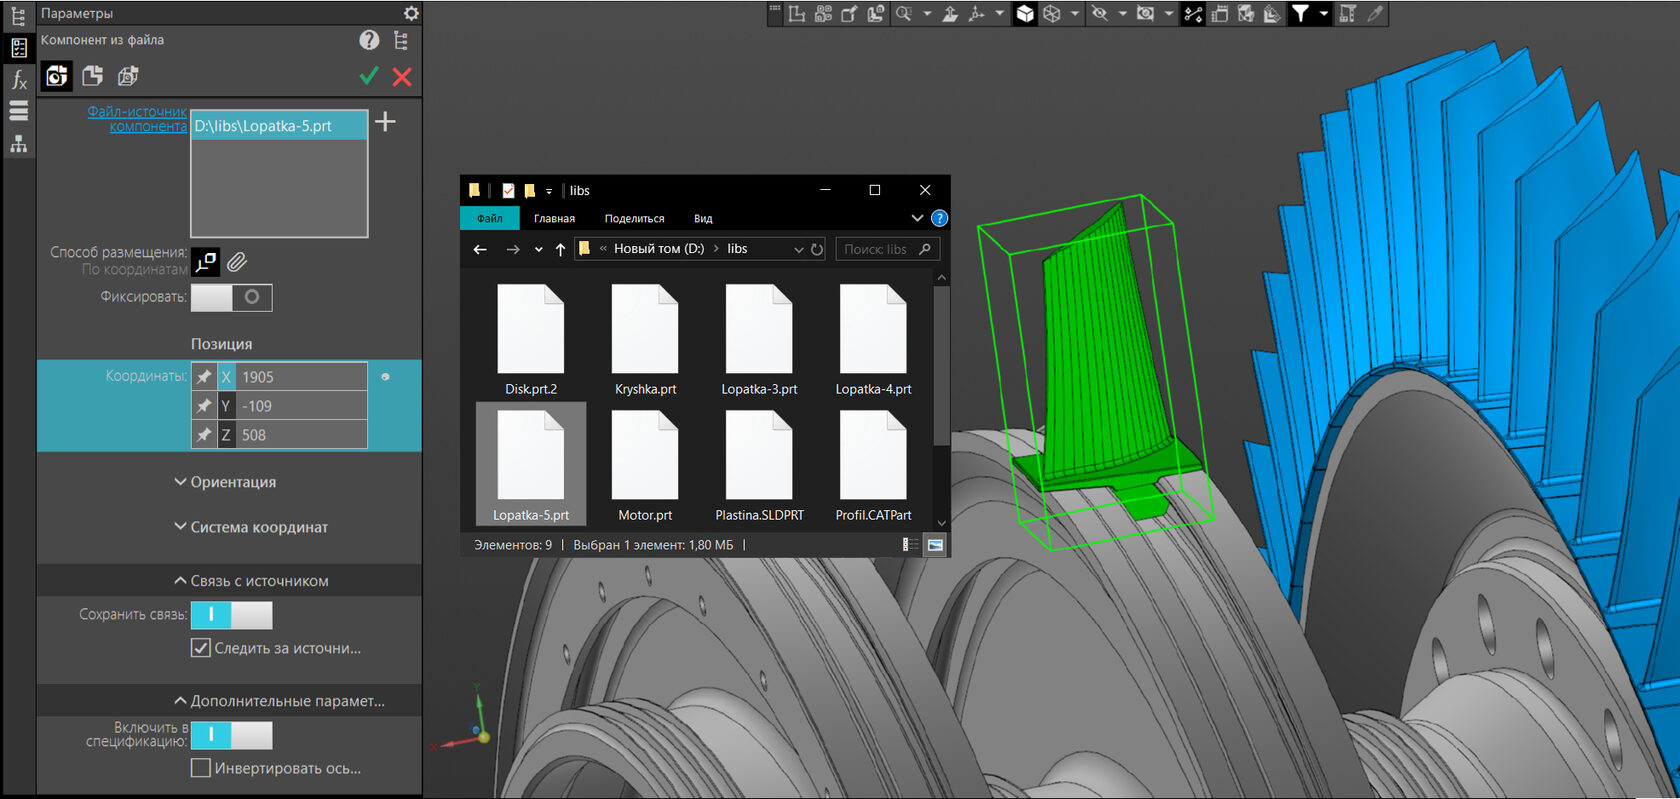The image size is (1680, 799).
Task: Select the third component mode icon
Action: point(127,76)
